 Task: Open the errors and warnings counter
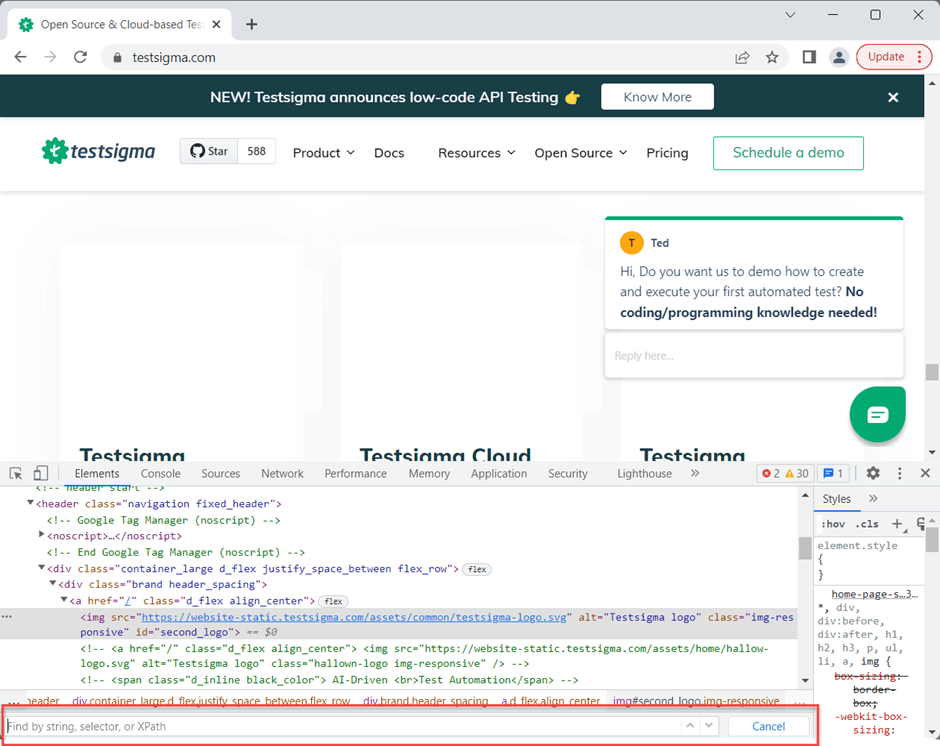(x=785, y=473)
